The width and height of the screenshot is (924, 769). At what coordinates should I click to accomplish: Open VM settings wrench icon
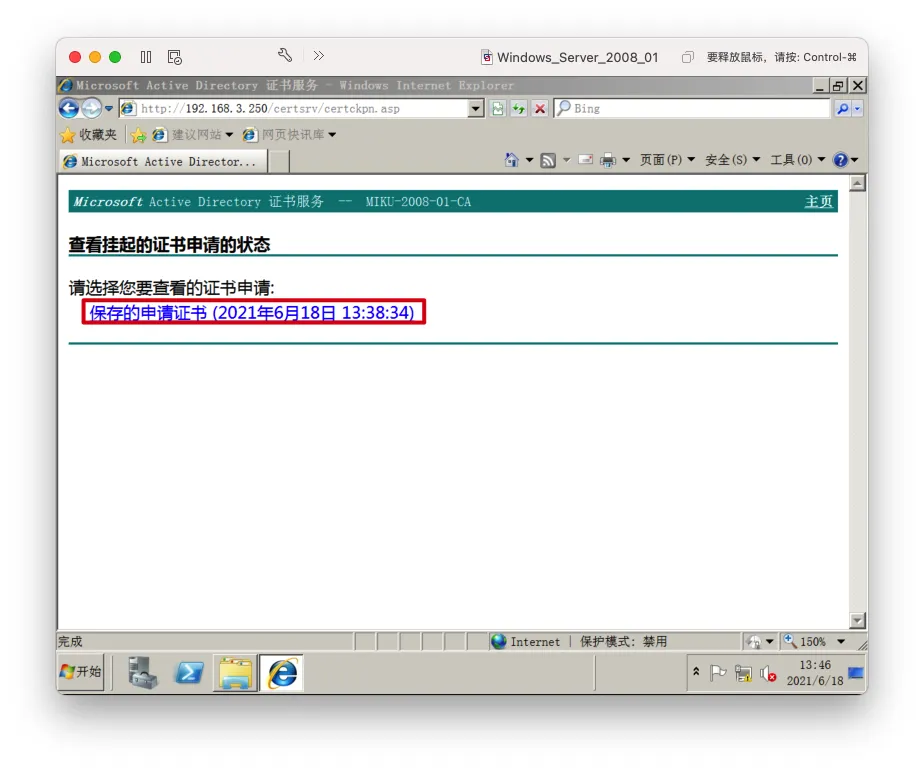(285, 55)
